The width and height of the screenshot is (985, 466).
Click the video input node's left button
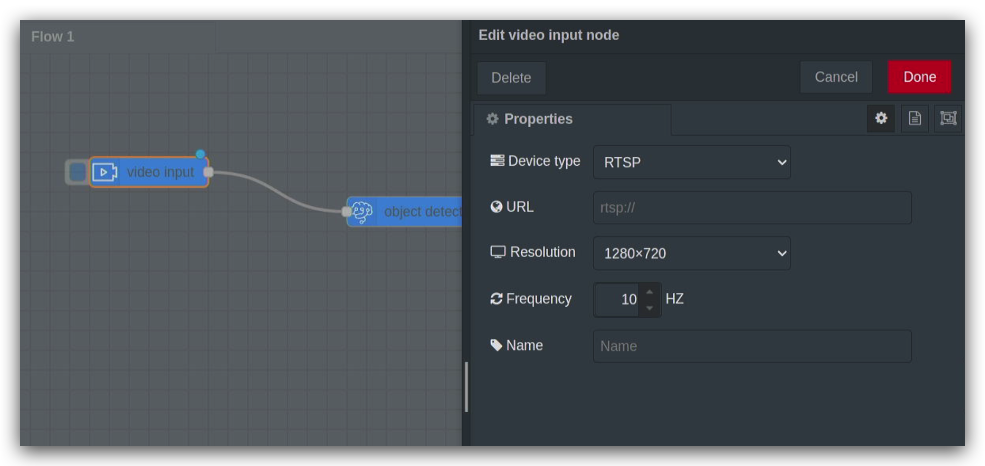(77, 172)
